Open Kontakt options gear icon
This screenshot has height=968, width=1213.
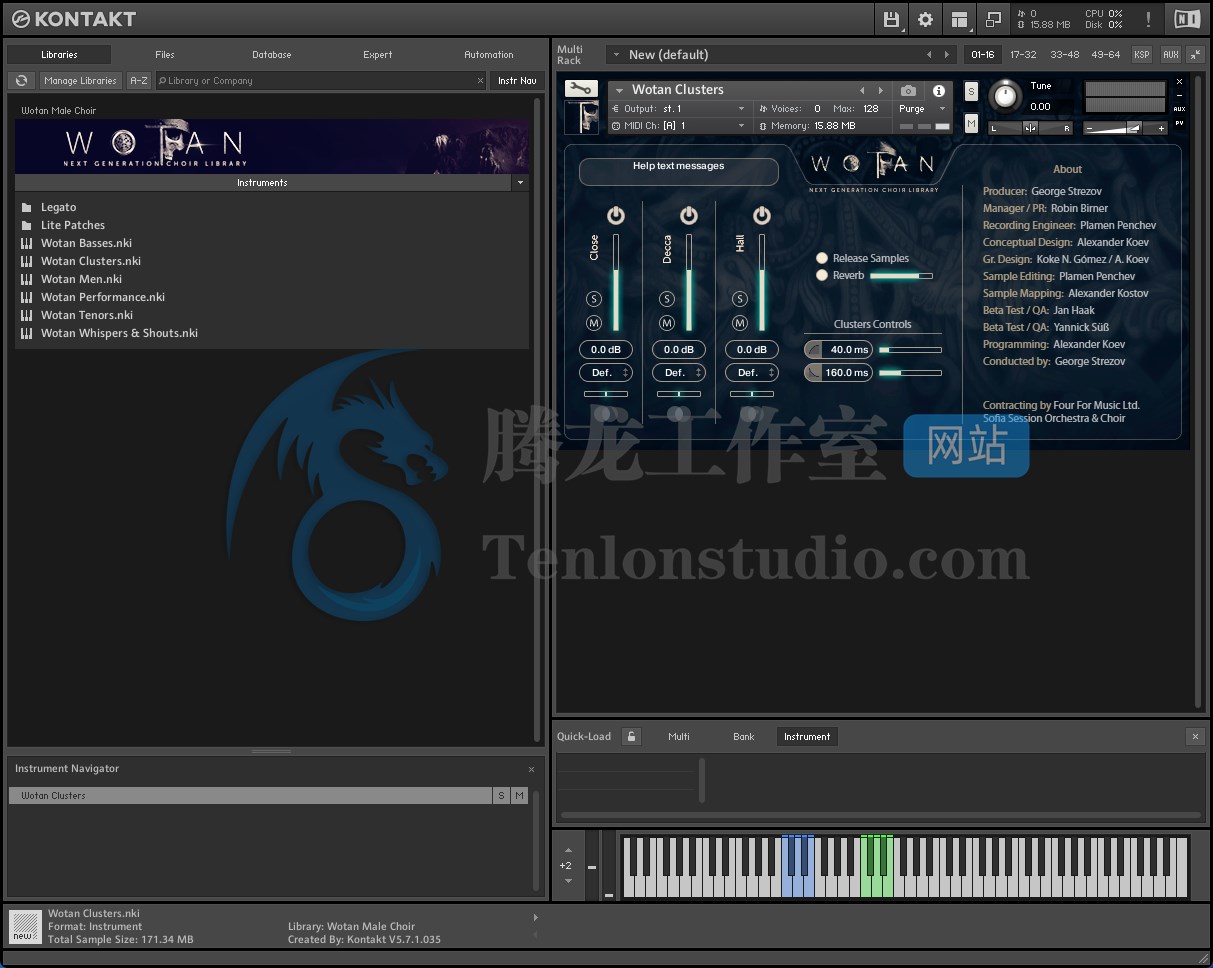[925, 19]
